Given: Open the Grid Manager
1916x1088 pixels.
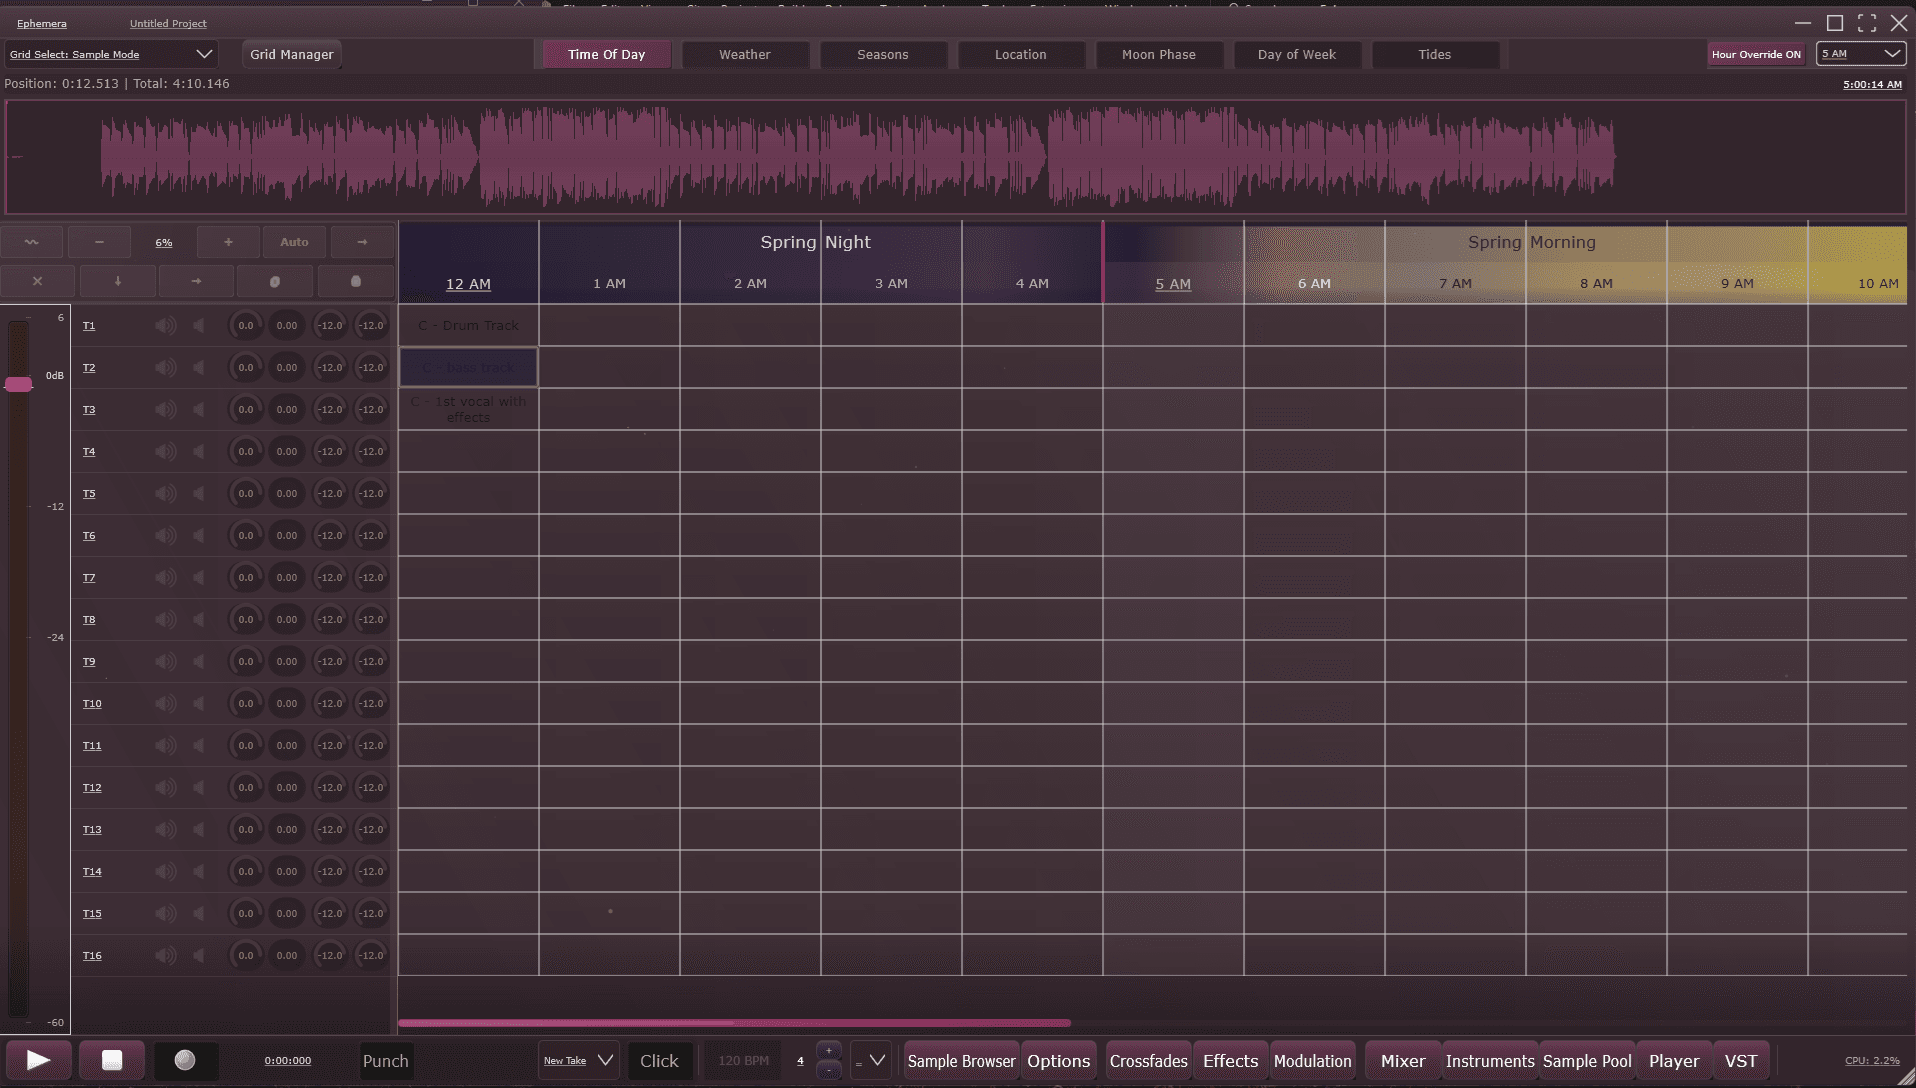Looking at the screenshot, I should pyautogui.click(x=292, y=55).
